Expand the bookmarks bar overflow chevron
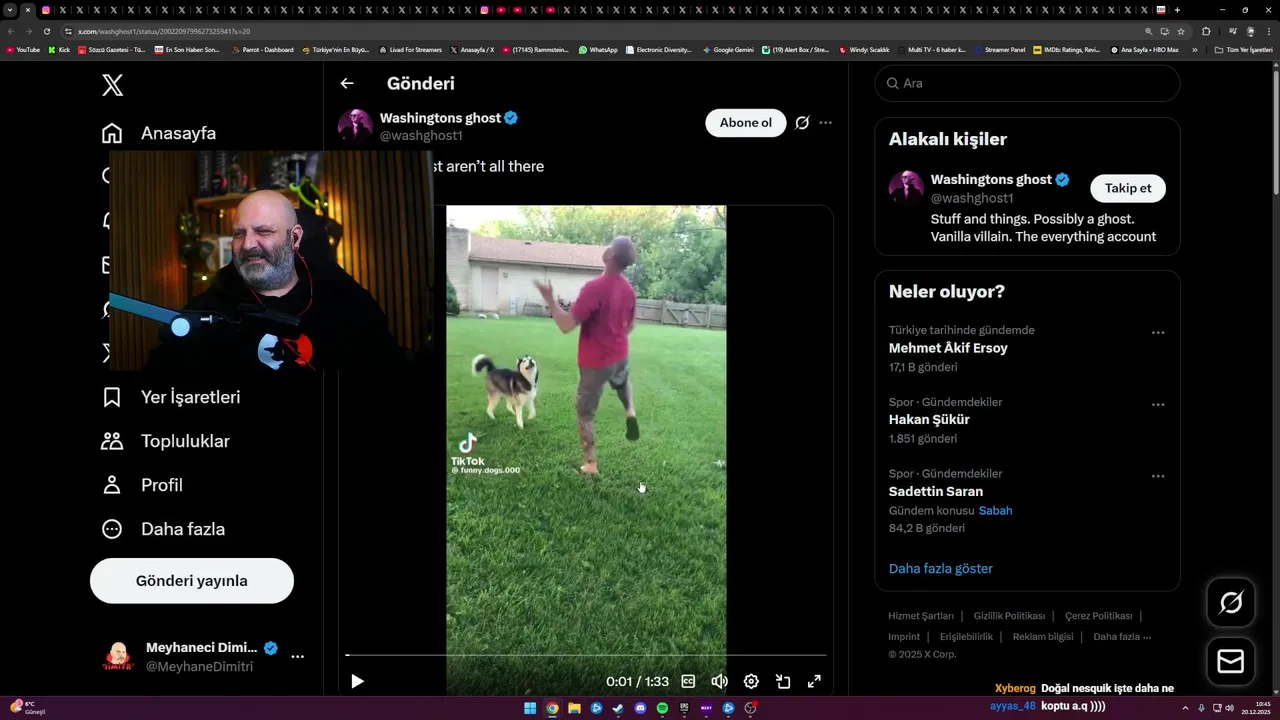Screen dimensions: 1280x720 (1195, 49)
